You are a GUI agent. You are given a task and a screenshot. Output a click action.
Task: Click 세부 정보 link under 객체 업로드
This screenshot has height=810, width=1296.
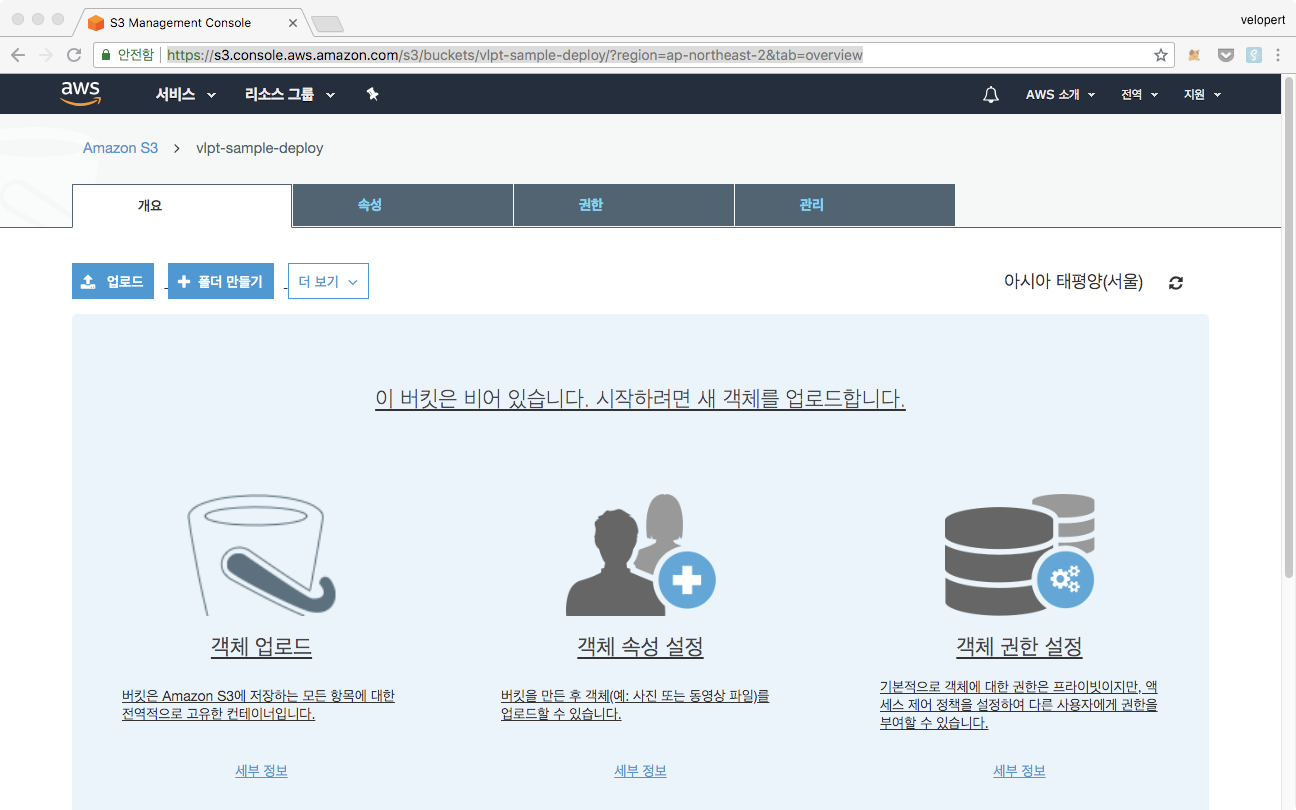[x=262, y=771]
